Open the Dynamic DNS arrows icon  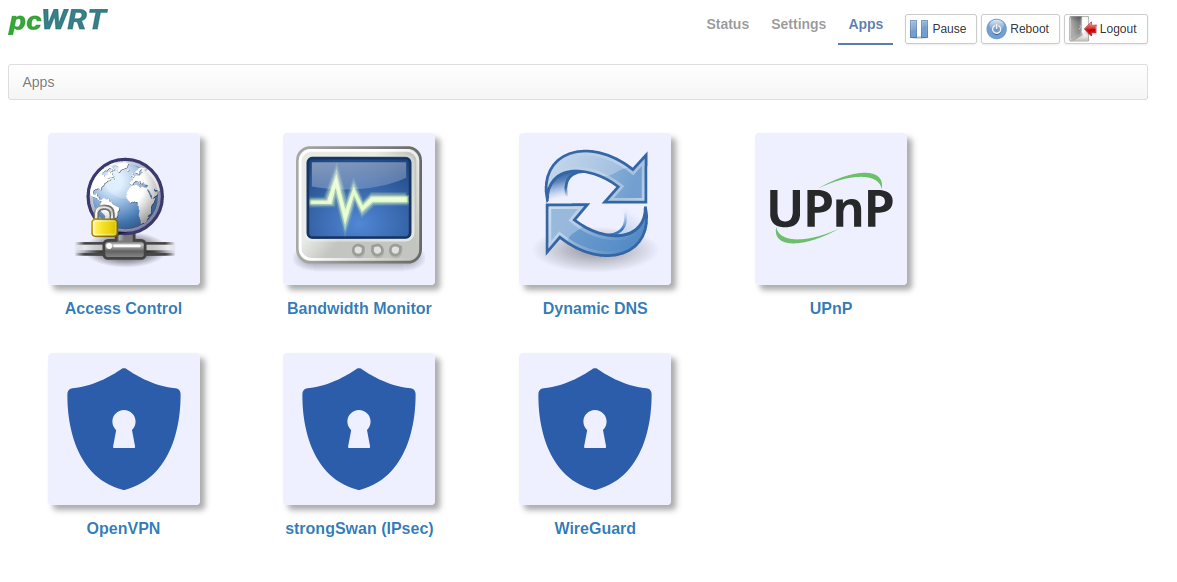(595, 209)
